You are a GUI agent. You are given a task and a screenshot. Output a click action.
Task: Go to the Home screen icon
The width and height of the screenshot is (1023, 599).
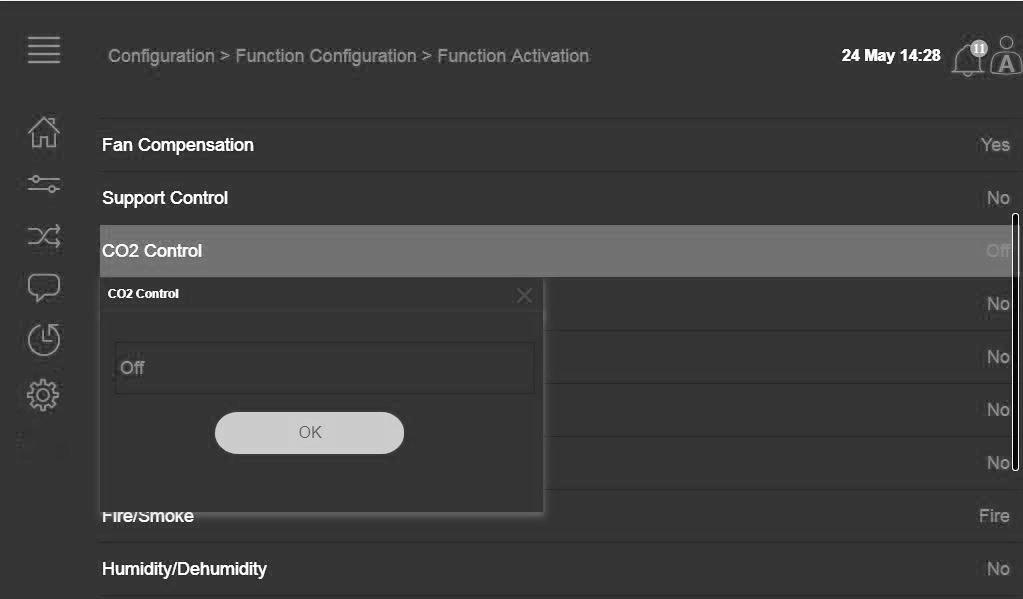pyautogui.click(x=44, y=132)
